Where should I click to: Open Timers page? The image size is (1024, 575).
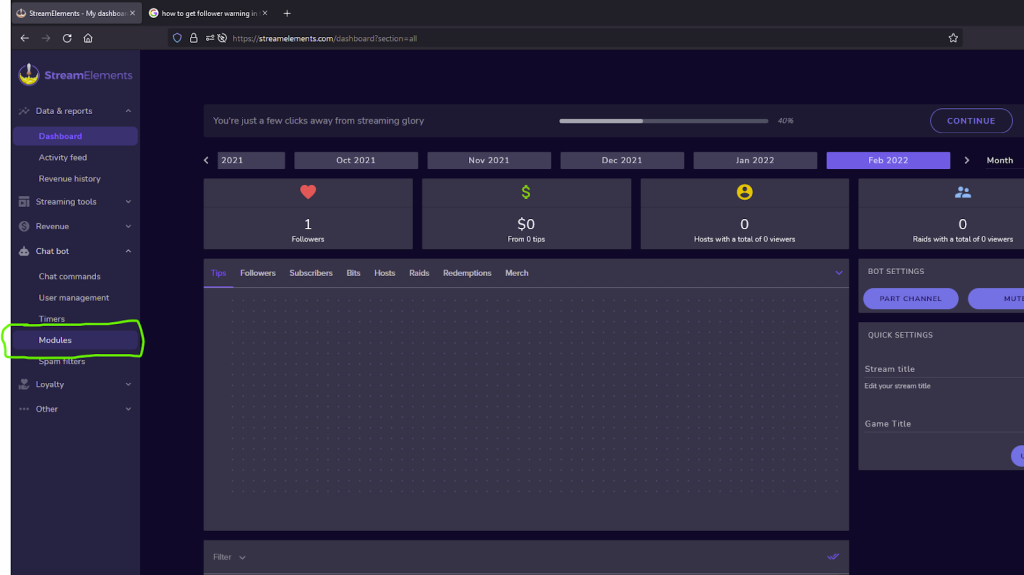pos(52,319)
